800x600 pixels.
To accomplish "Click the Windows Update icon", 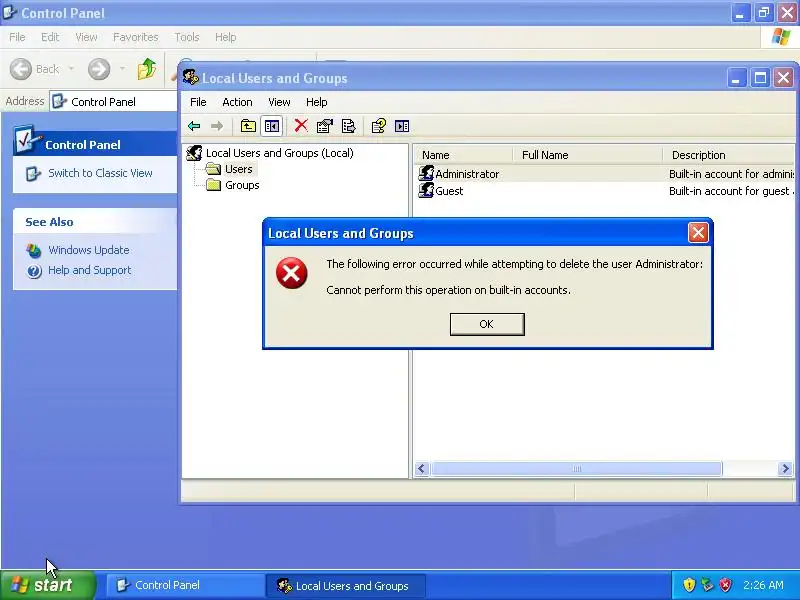I will click(x=34, y=251).
